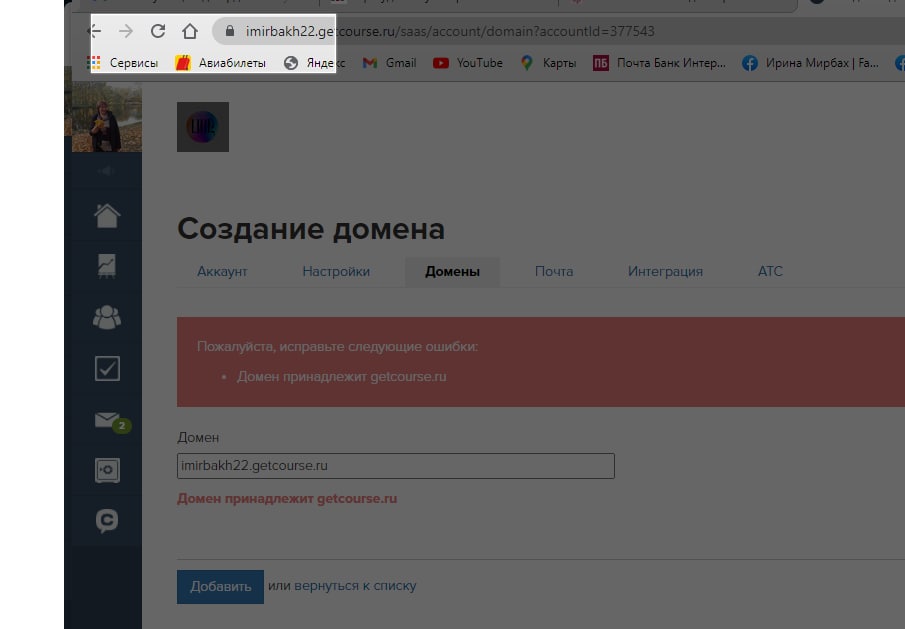Reload the page with refresh icon
The height and width of the screenshot is (629, 905).
158,31
